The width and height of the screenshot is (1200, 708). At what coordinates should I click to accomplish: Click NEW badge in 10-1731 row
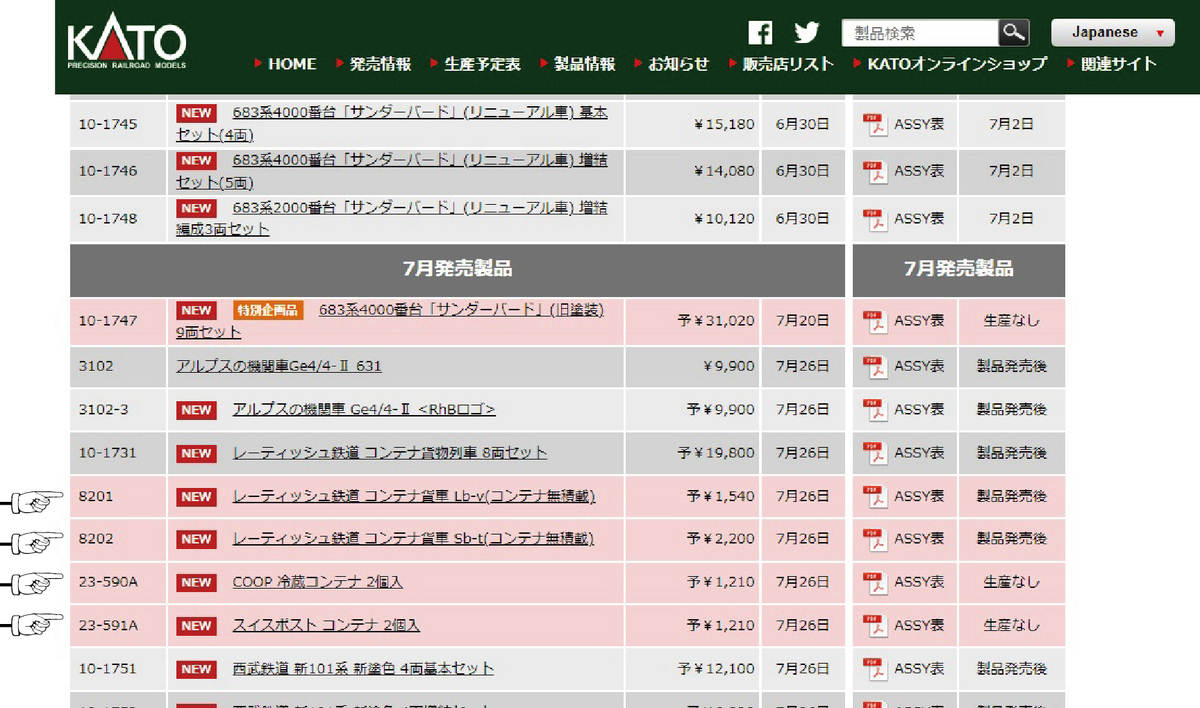click(196, 453)
